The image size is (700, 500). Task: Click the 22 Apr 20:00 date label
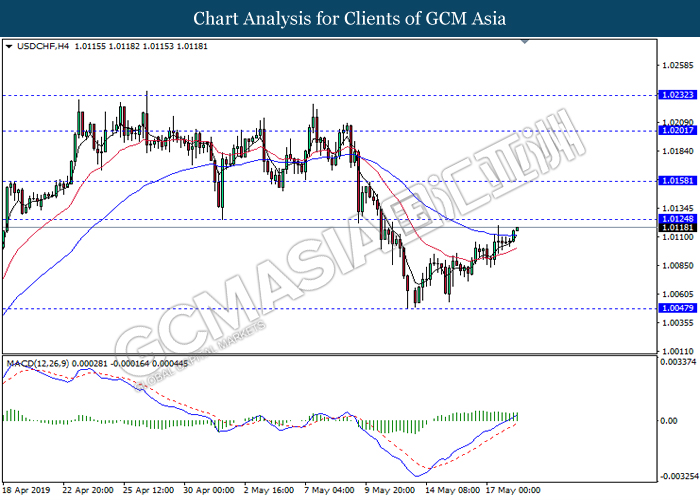[88, 490]
